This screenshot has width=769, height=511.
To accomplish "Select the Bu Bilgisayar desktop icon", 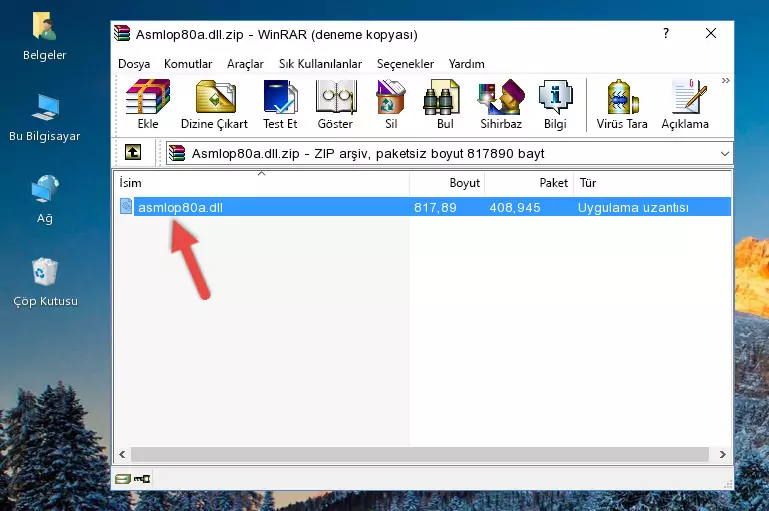I will point(44,118).
